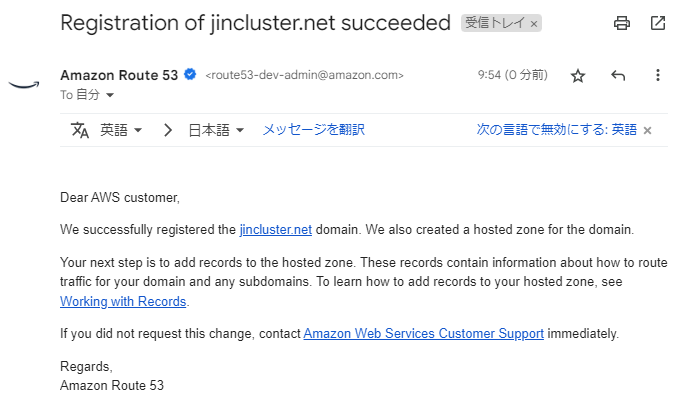Click the translate icon in translation bar

(80, 130)
